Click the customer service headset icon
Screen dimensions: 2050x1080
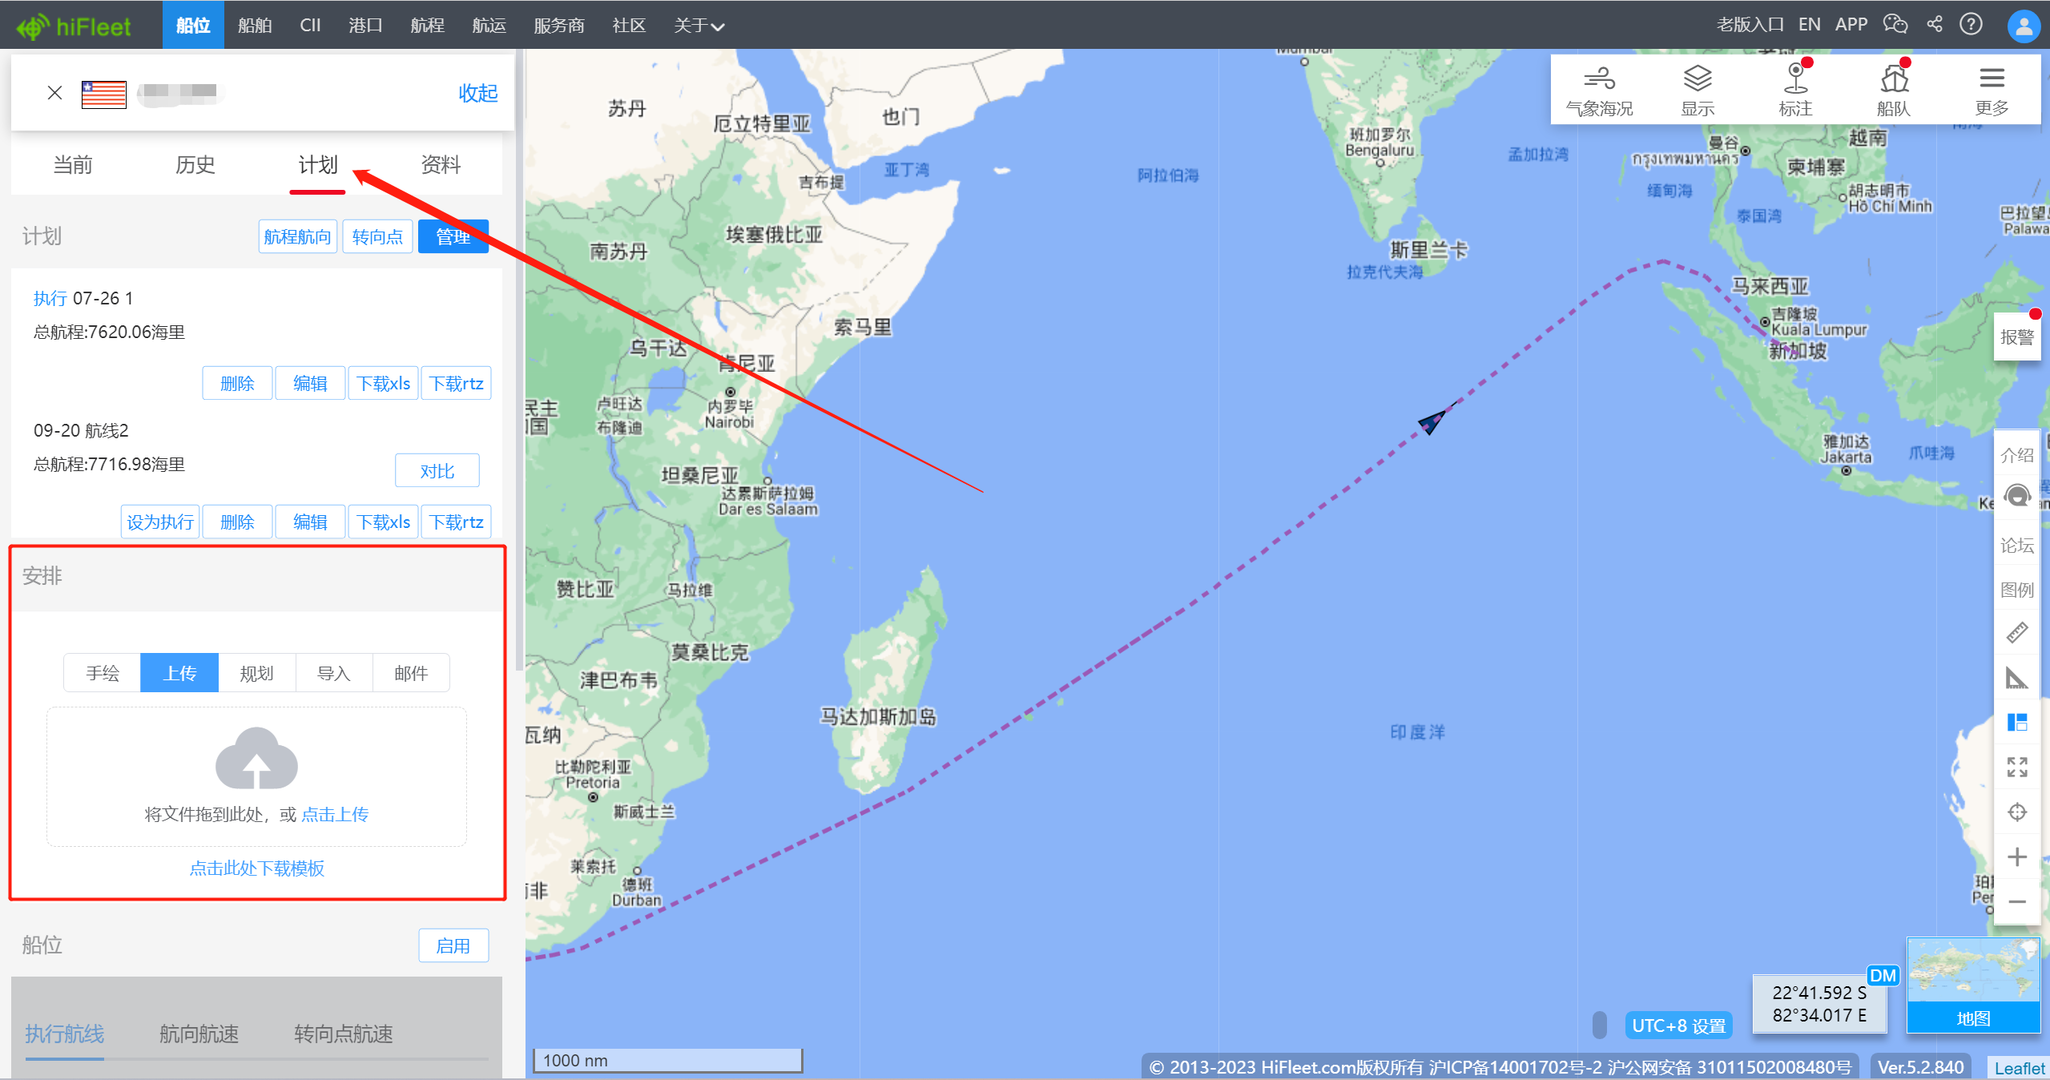[x=2017, y=496]
